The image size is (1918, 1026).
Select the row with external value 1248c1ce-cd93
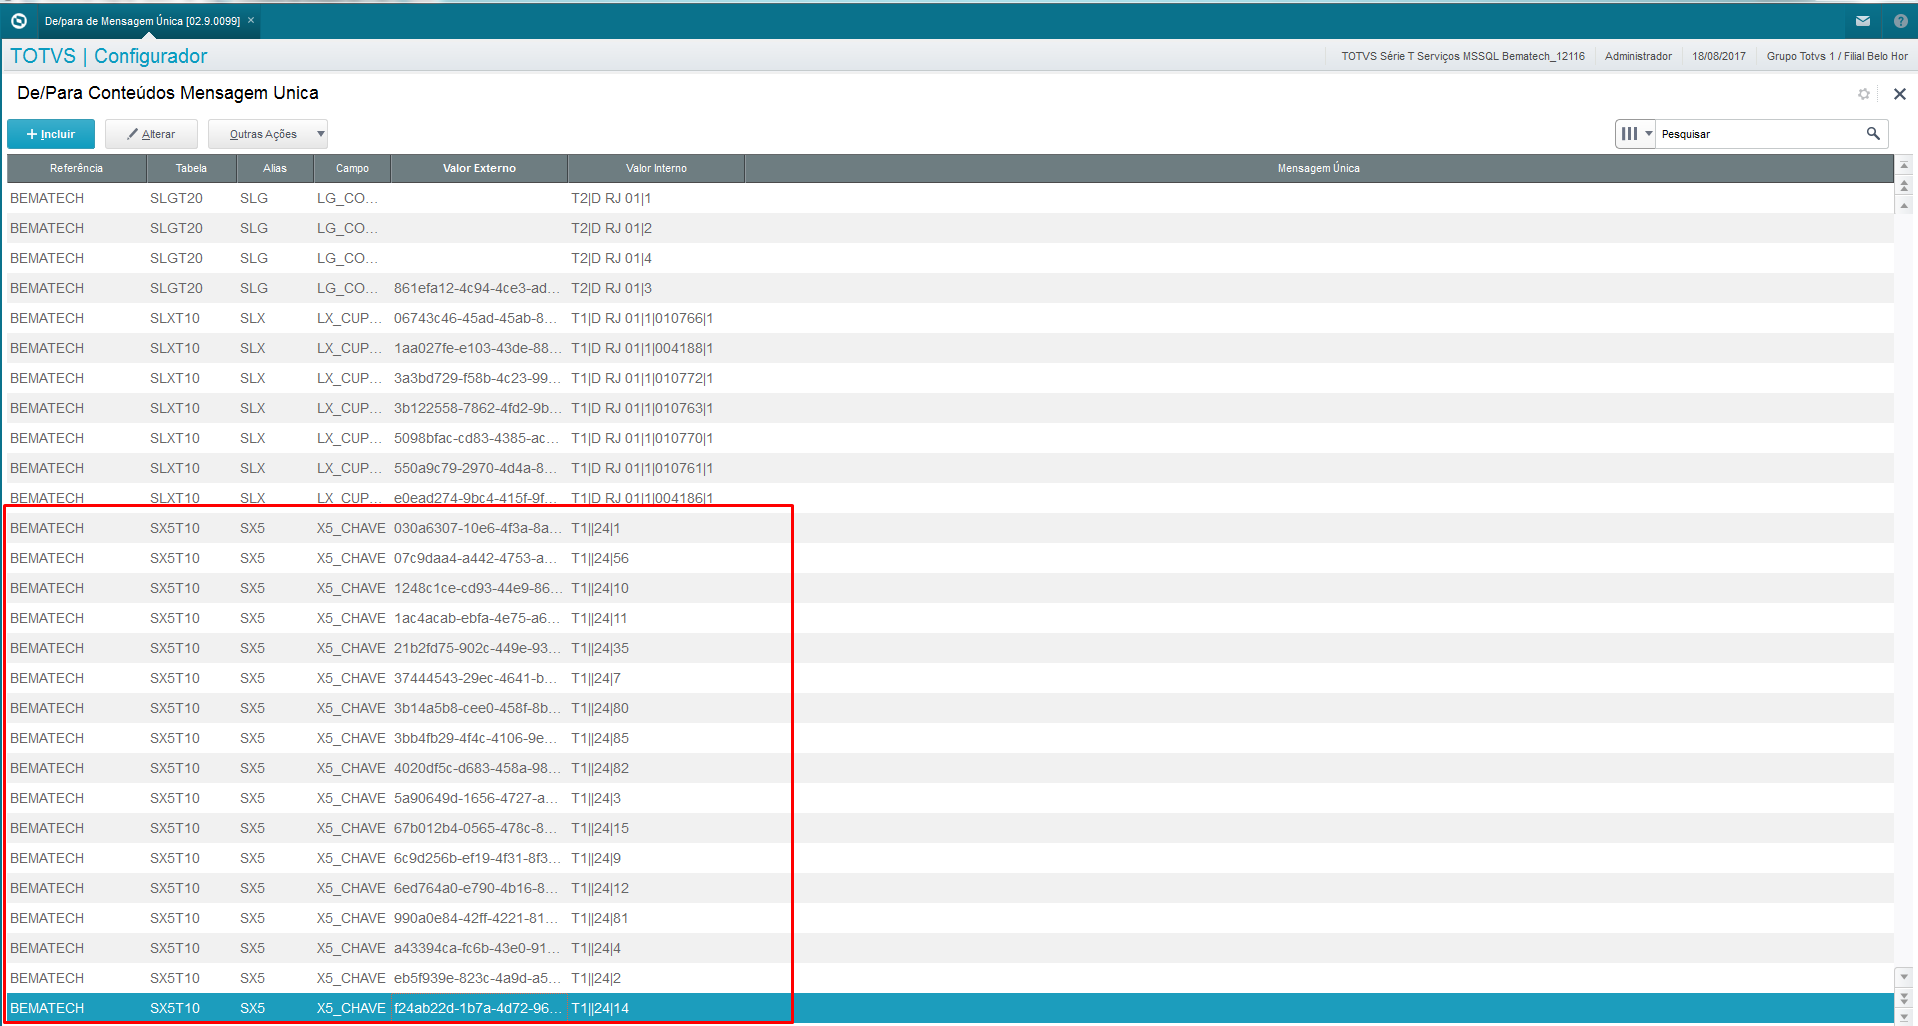950,588
